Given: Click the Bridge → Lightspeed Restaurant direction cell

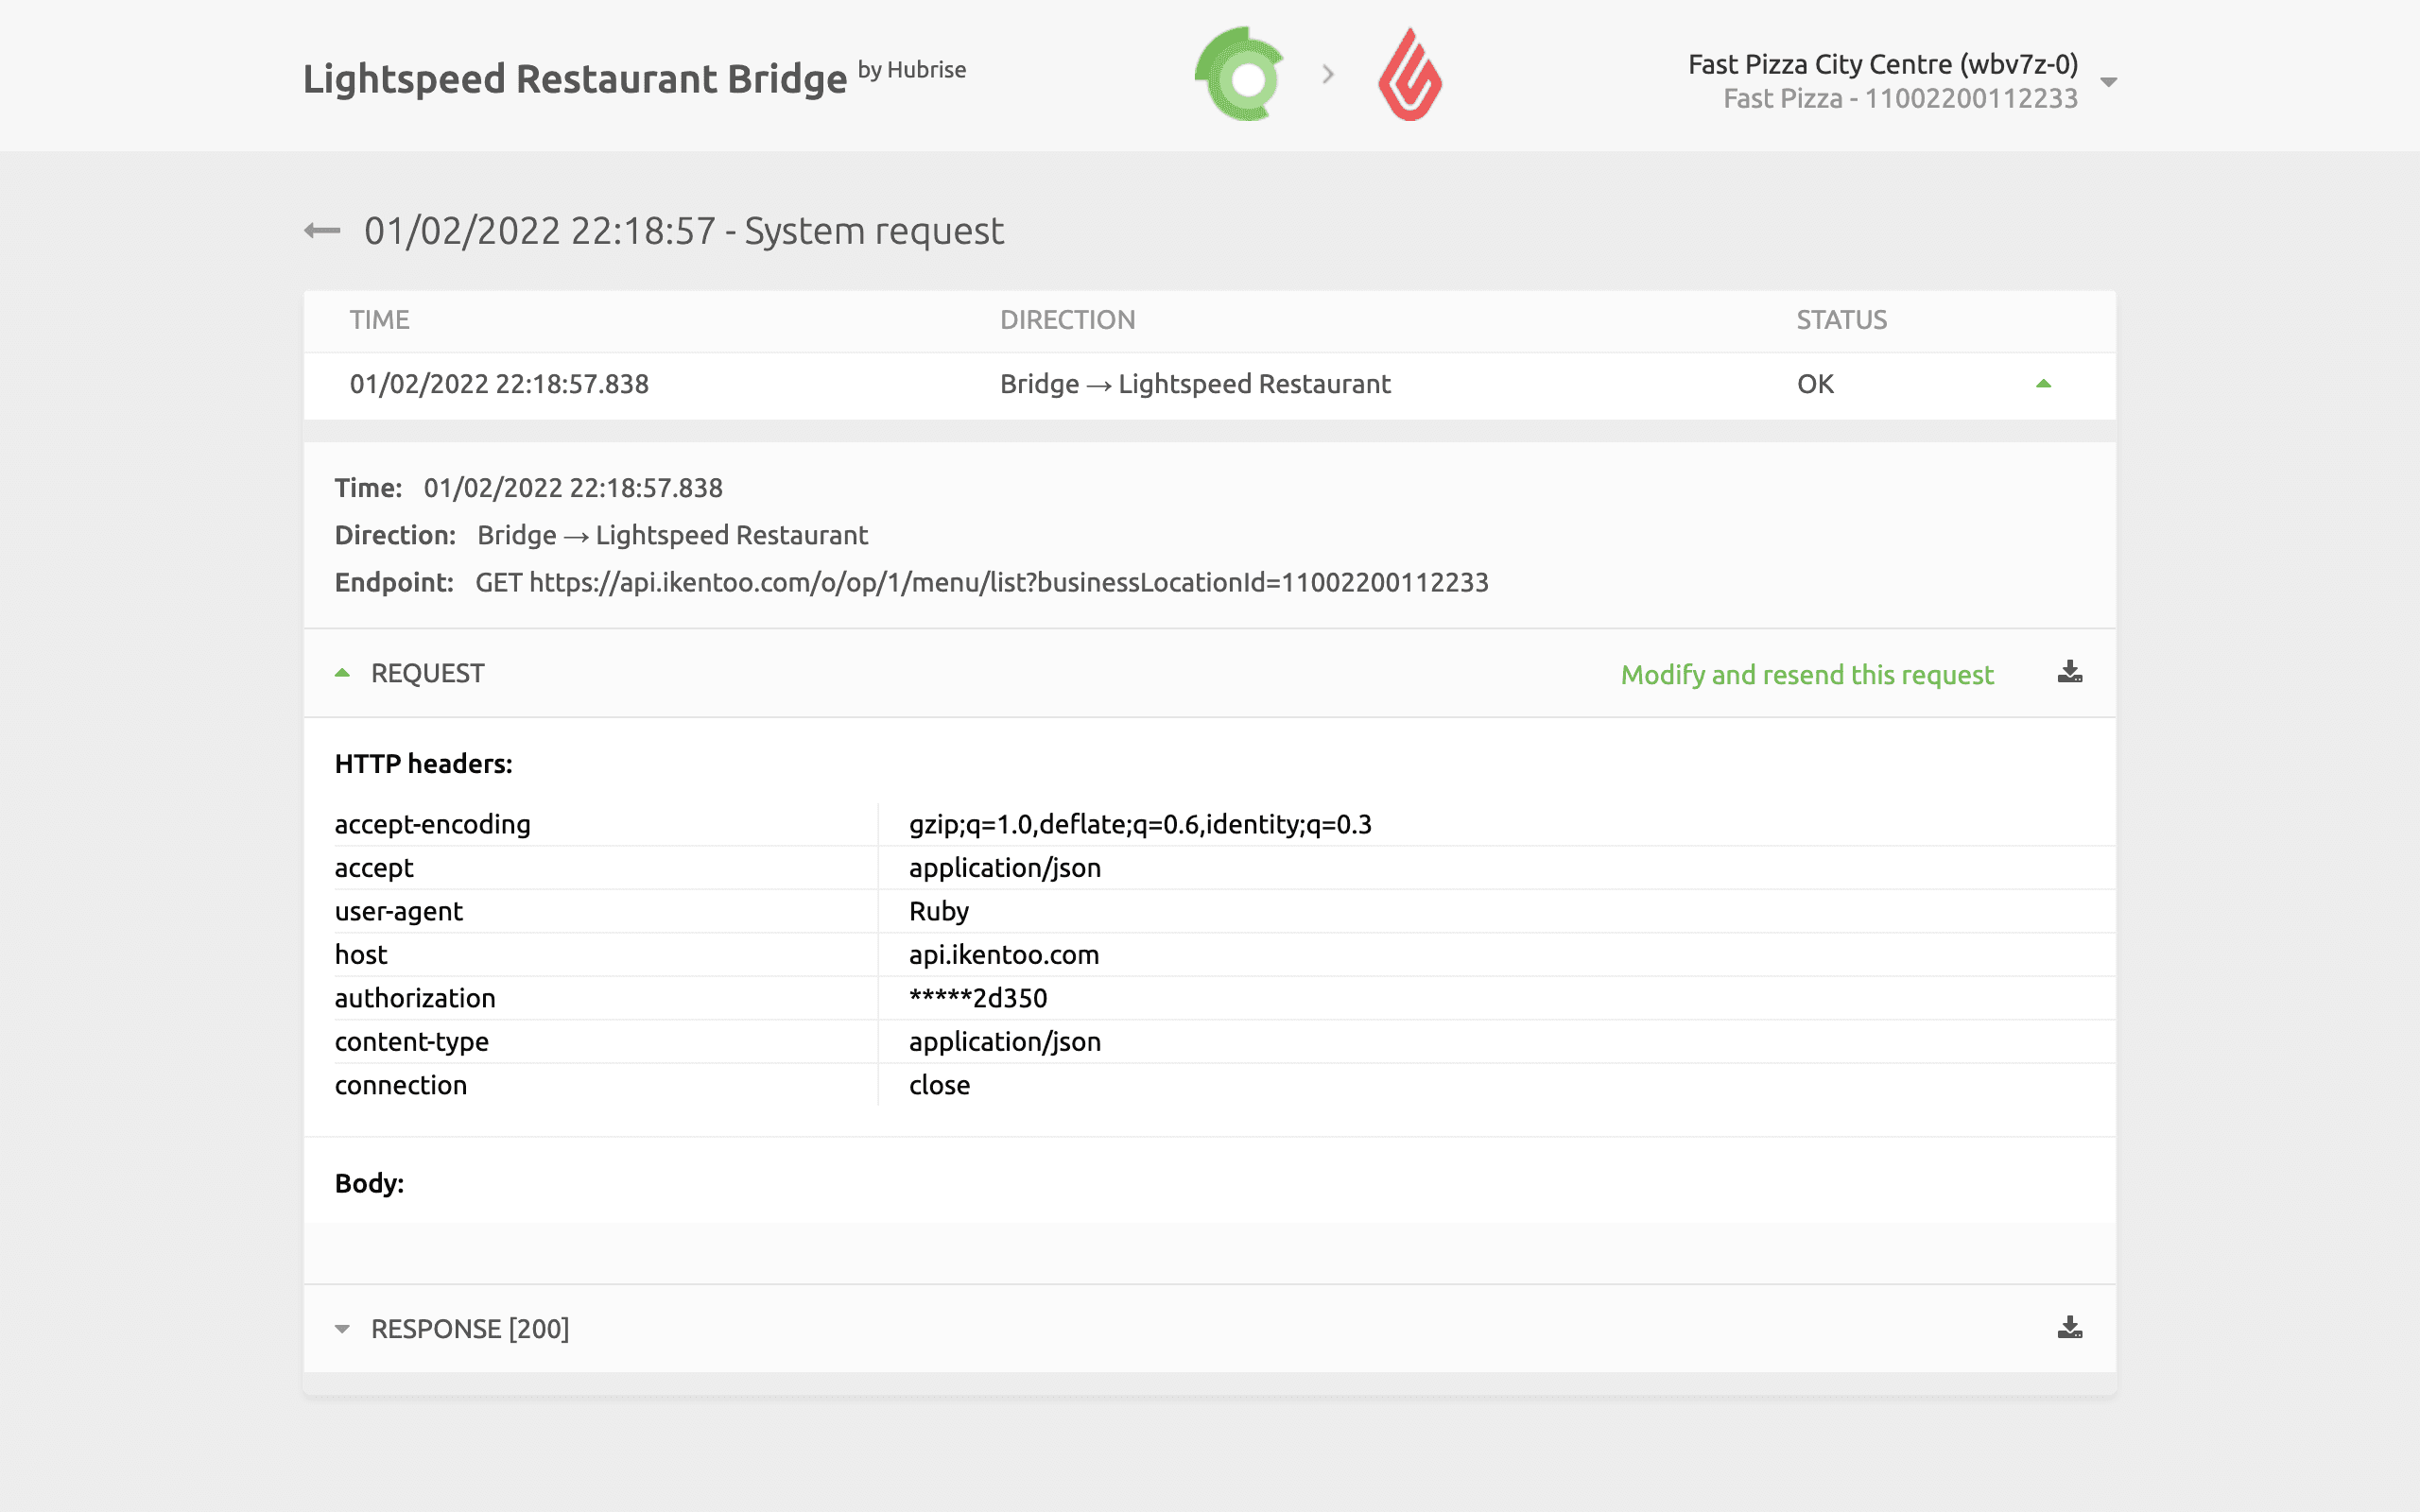Looking at the screenshot, I should [1196, 383].
